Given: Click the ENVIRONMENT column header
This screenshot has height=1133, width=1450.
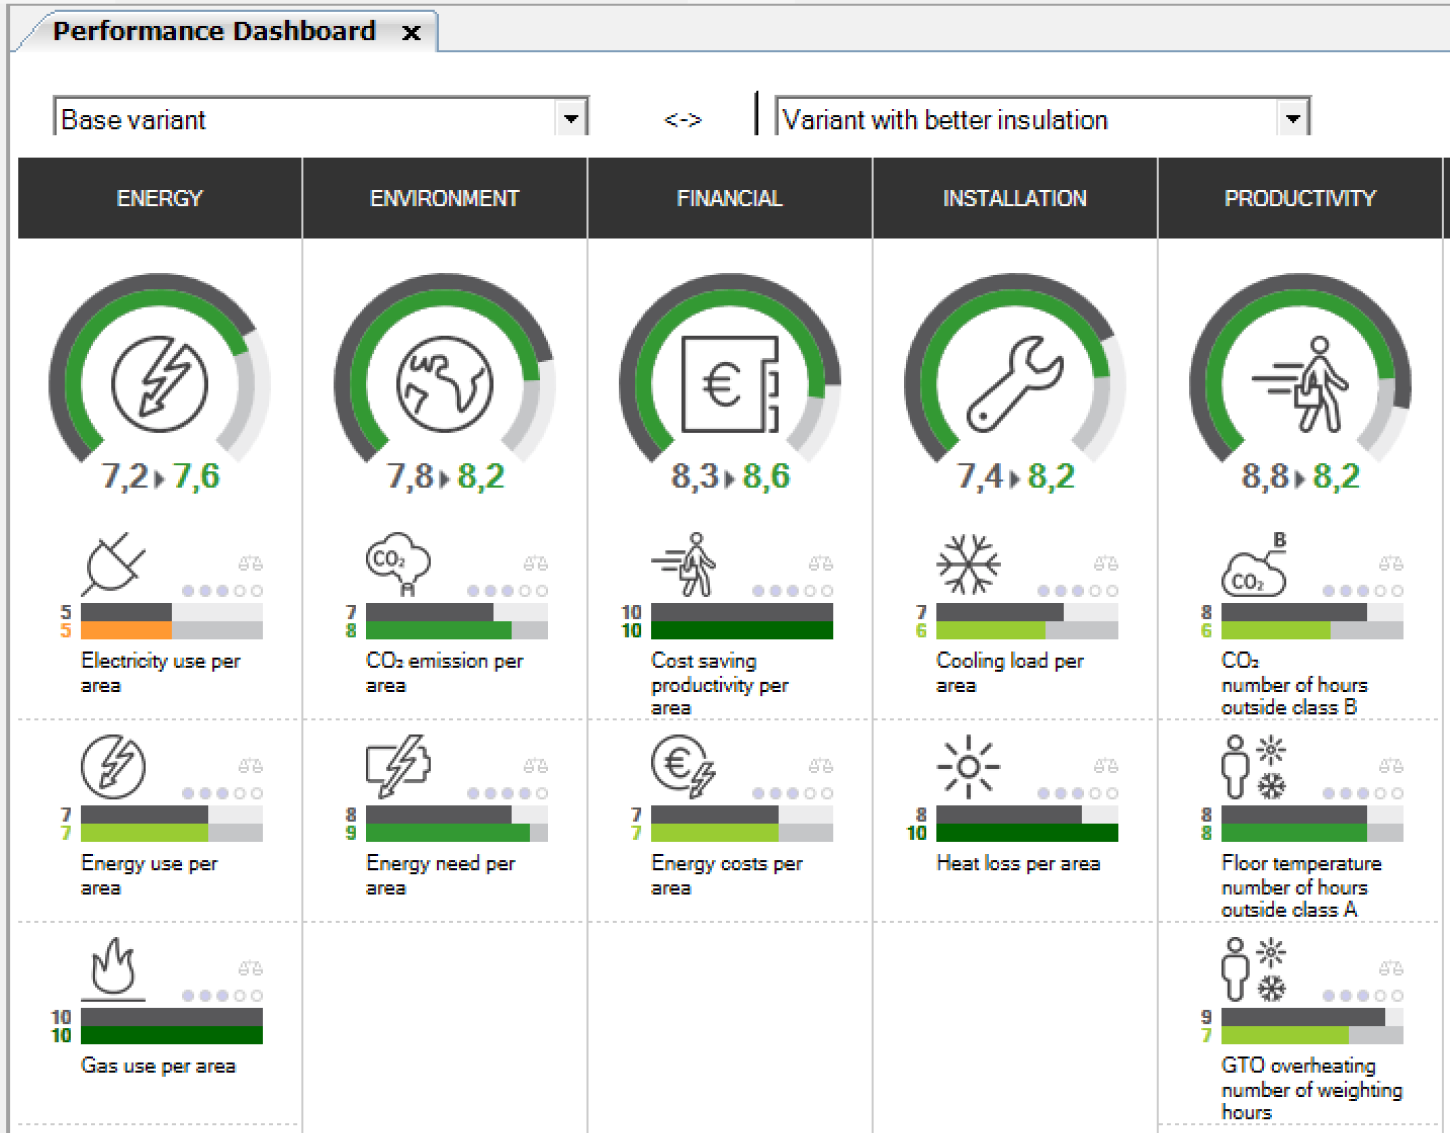Looking at the screenshot, I should pyautogui.click(x=444, y=198).
